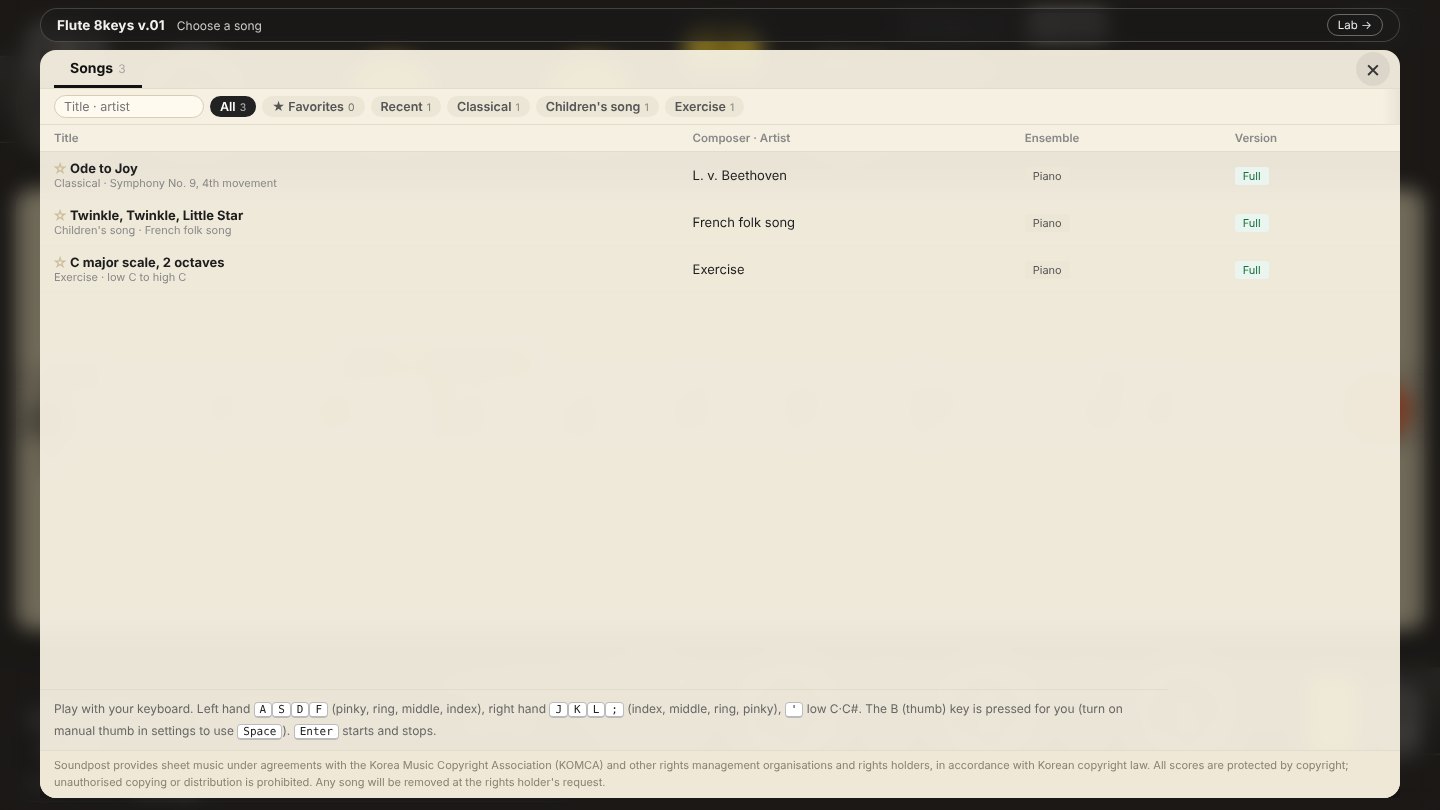Click Piano tag in Twinkle row
1440x810 pixels.
click(x=1047, y=223)
